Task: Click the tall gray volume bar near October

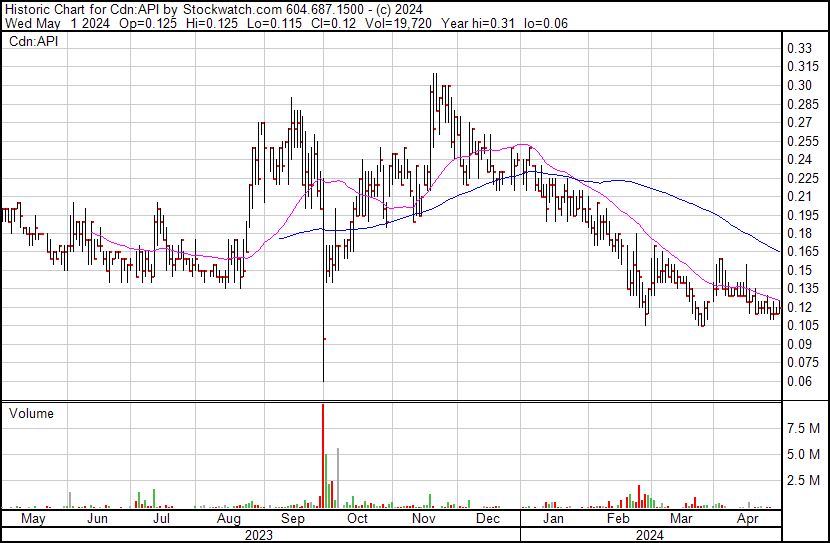Action: pos(338,478)
